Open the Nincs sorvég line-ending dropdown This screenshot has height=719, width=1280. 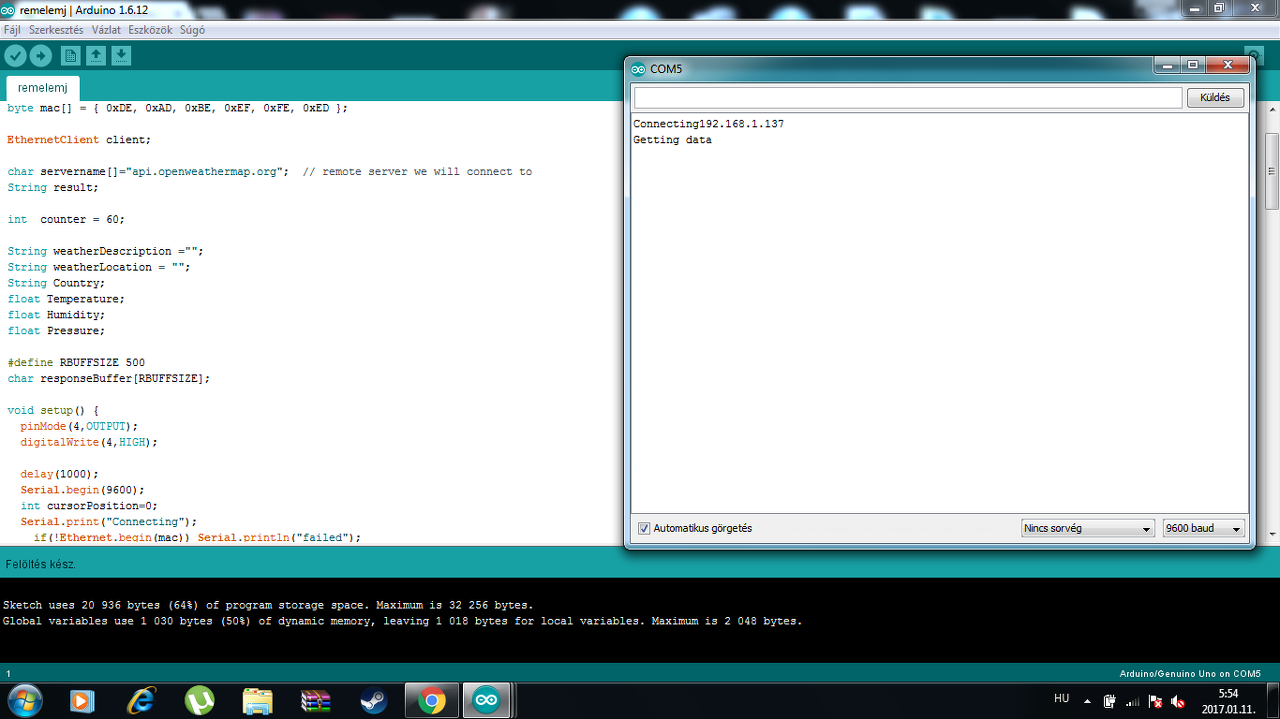pyautogui.click(x=1088, y=528)
